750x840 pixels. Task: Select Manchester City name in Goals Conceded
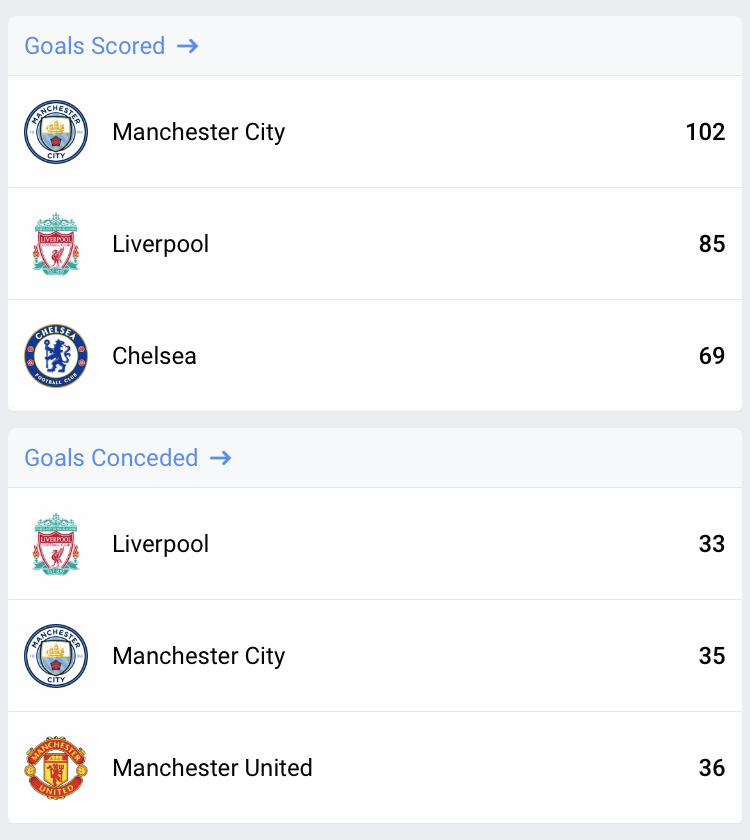tap(198, 656)
